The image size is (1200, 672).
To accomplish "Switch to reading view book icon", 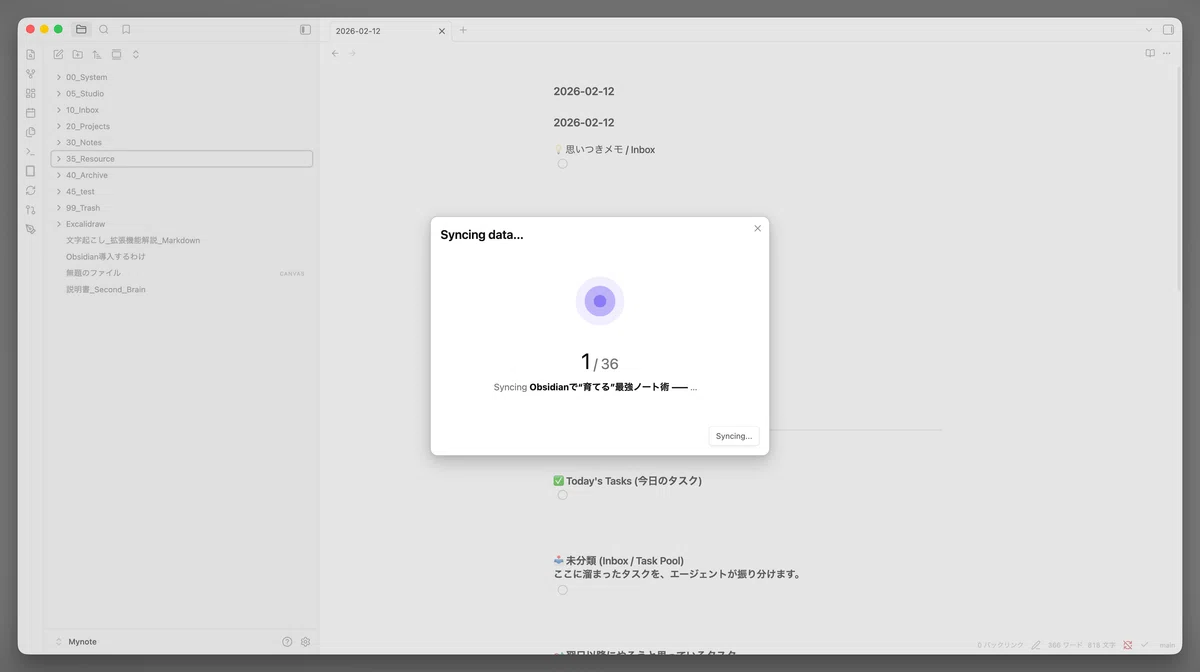I will tap(1150, 53).
